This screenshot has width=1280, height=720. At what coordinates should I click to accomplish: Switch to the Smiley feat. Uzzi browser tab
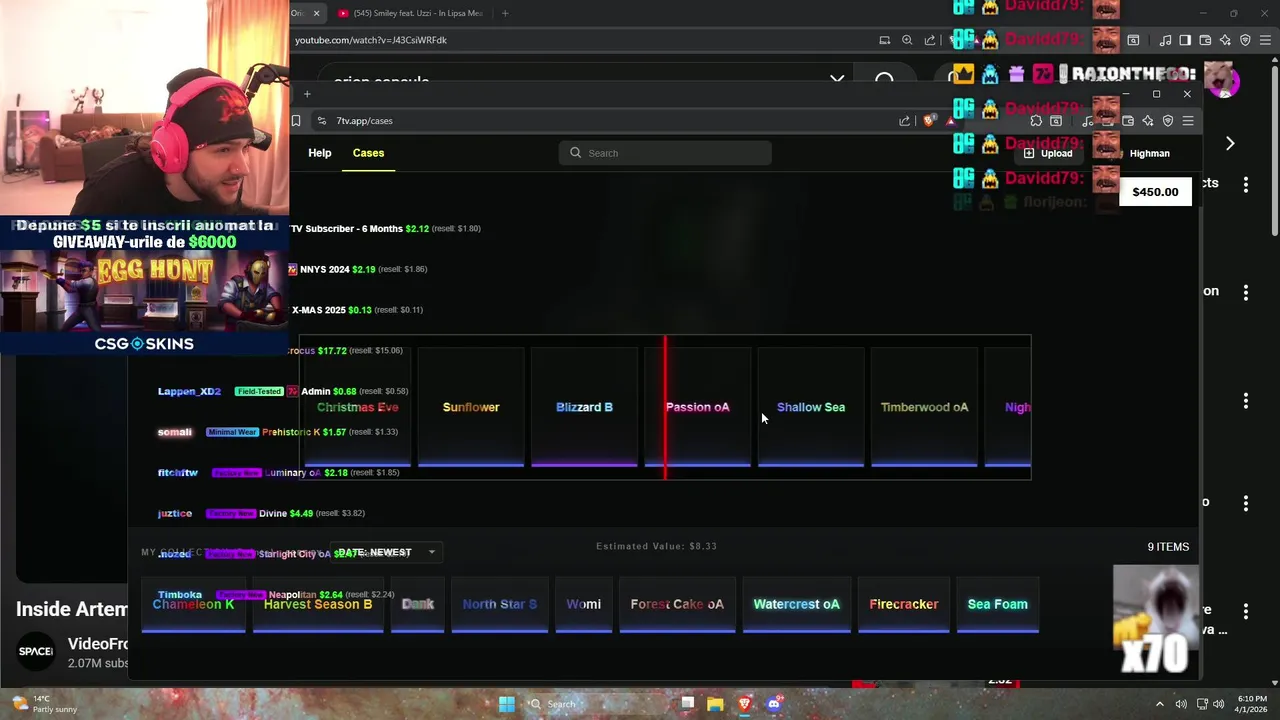(410, 13)
